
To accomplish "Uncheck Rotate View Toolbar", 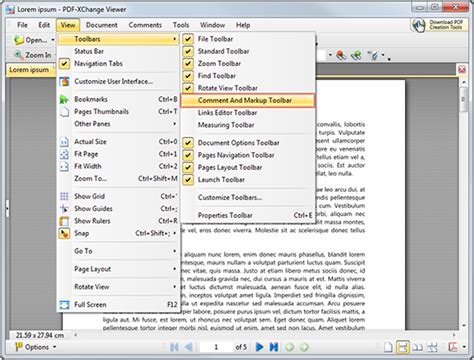I will (188, 88).
